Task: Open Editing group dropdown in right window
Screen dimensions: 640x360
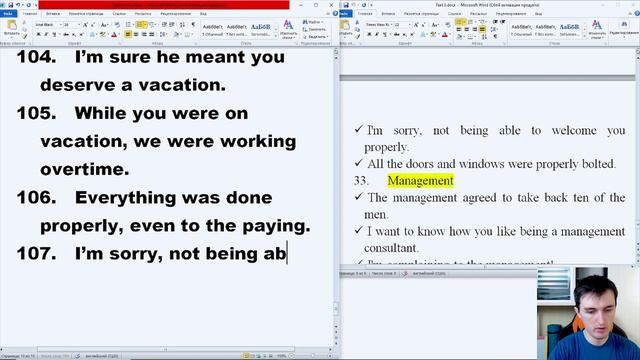Action: [x=624, y=29]
